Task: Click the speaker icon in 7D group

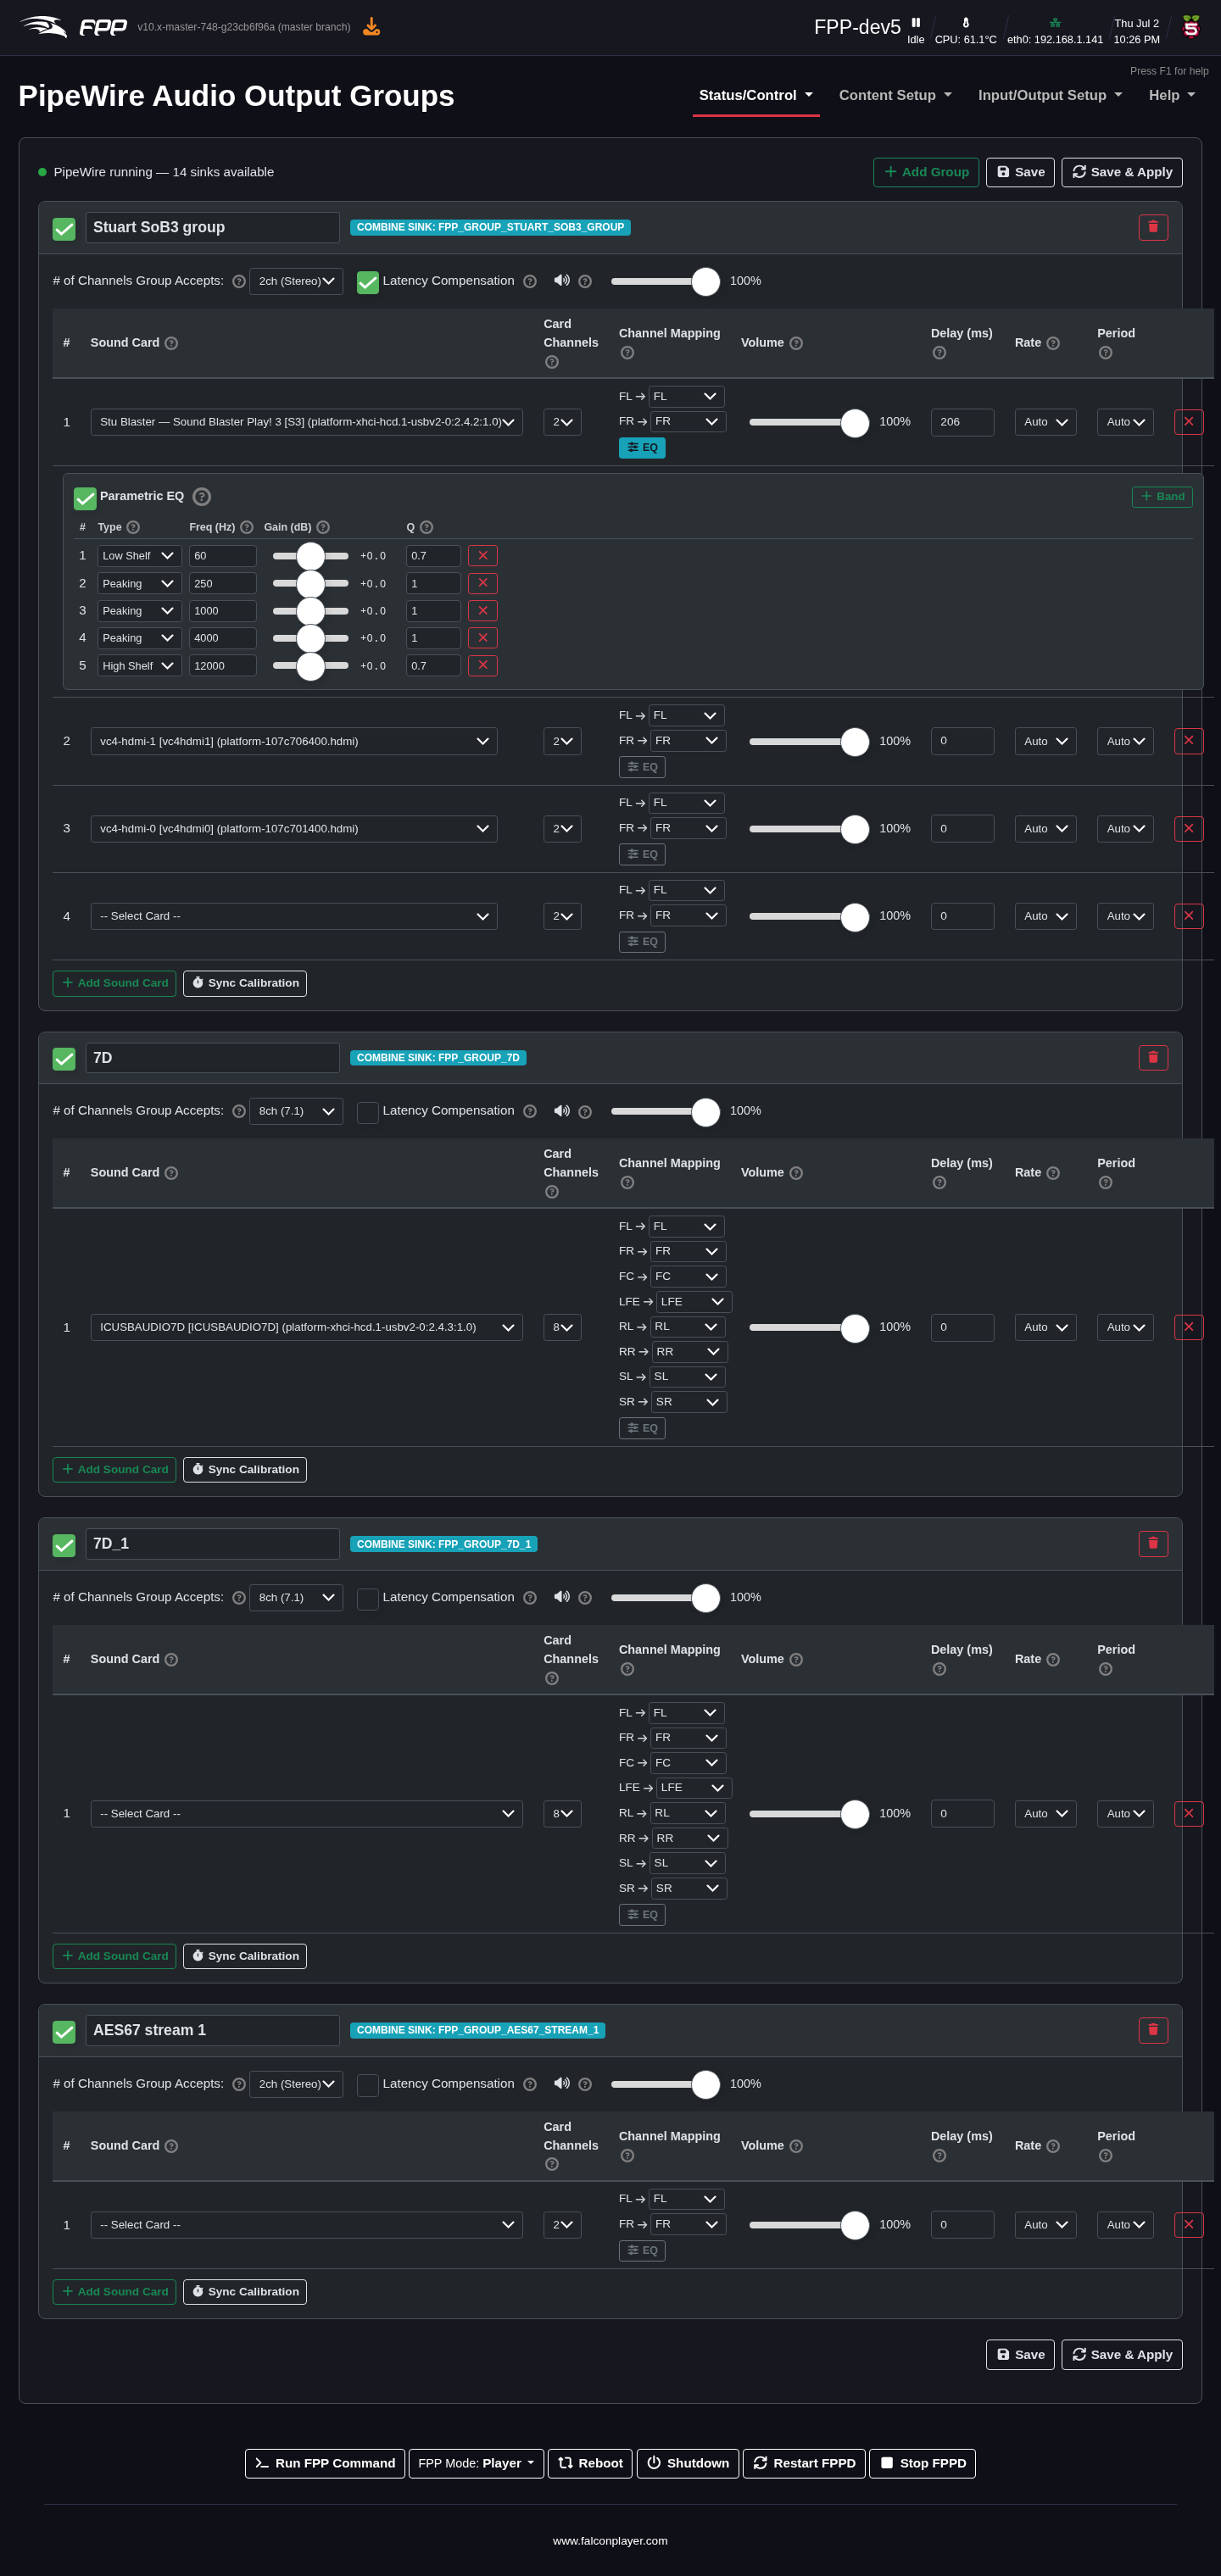Action: [562, 1111]
